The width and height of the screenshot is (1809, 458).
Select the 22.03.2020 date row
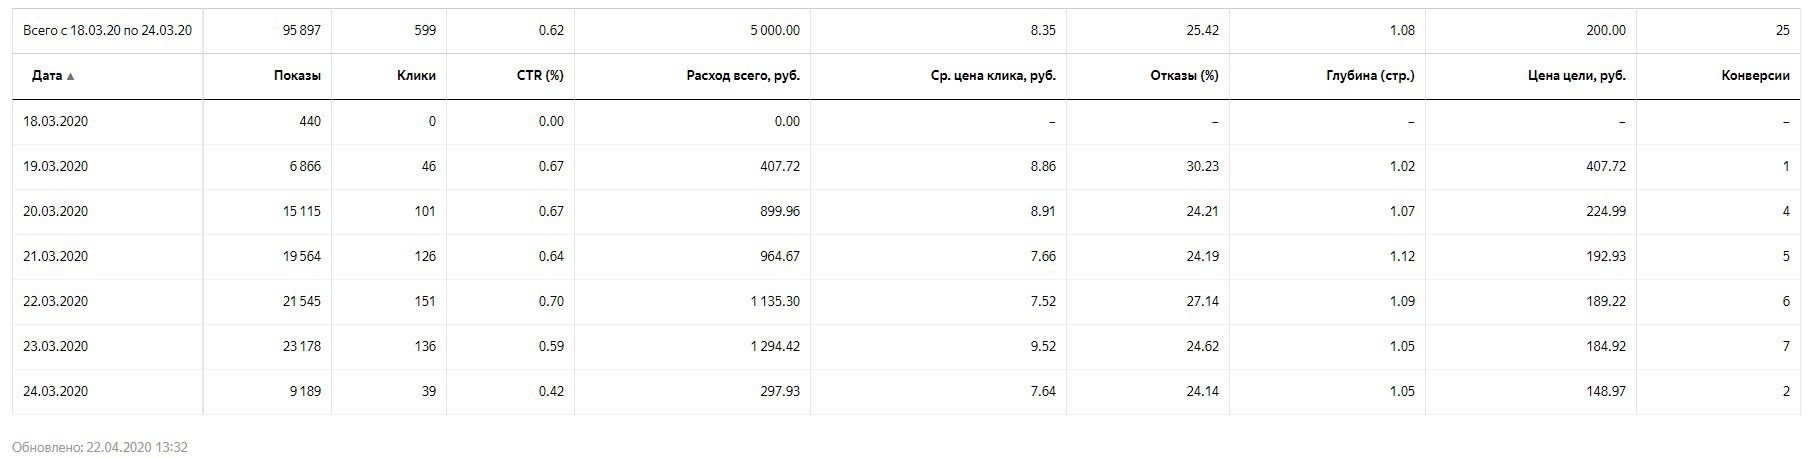point(56,301)
